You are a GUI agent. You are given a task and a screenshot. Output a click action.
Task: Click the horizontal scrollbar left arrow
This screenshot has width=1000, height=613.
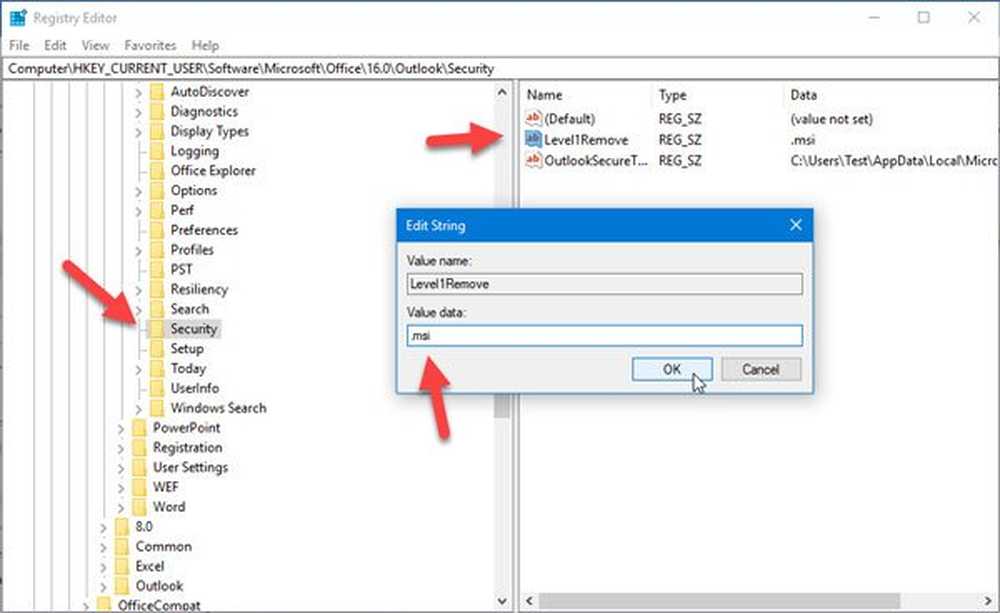click(x=529, y=601)
